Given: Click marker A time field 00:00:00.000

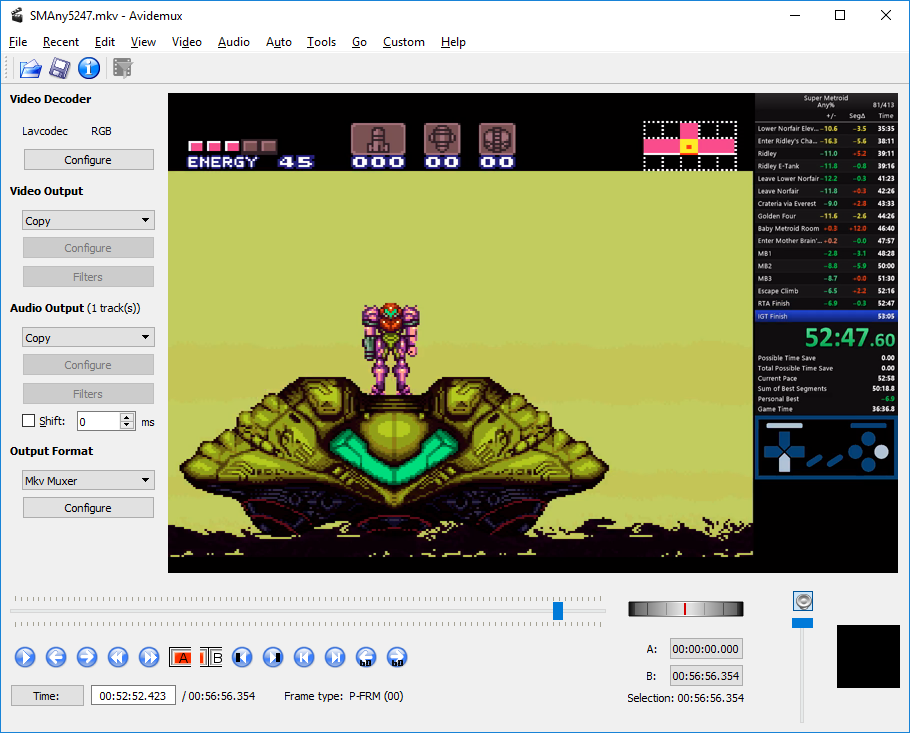Looking at the screenshot, I should coord(706,649).
